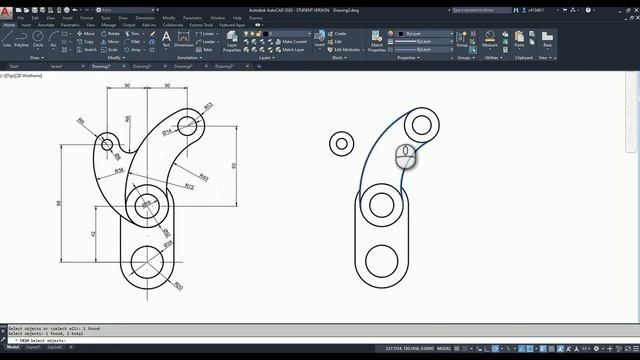
Task: Open the Format menu
Action: [87, 18]
